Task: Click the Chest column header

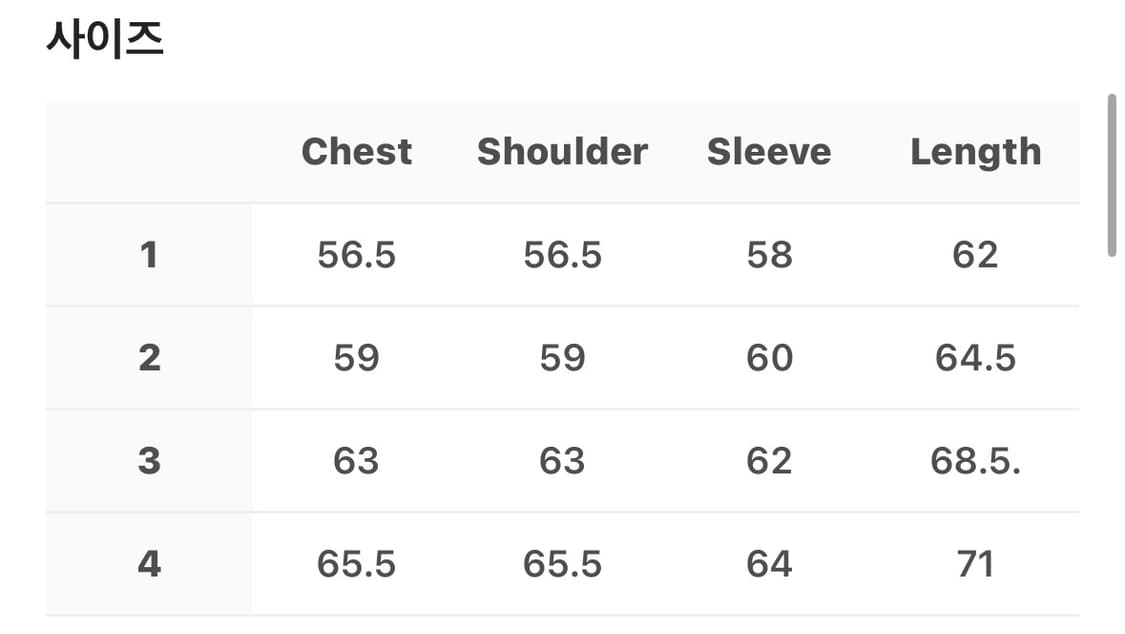Action: (356, 152)
